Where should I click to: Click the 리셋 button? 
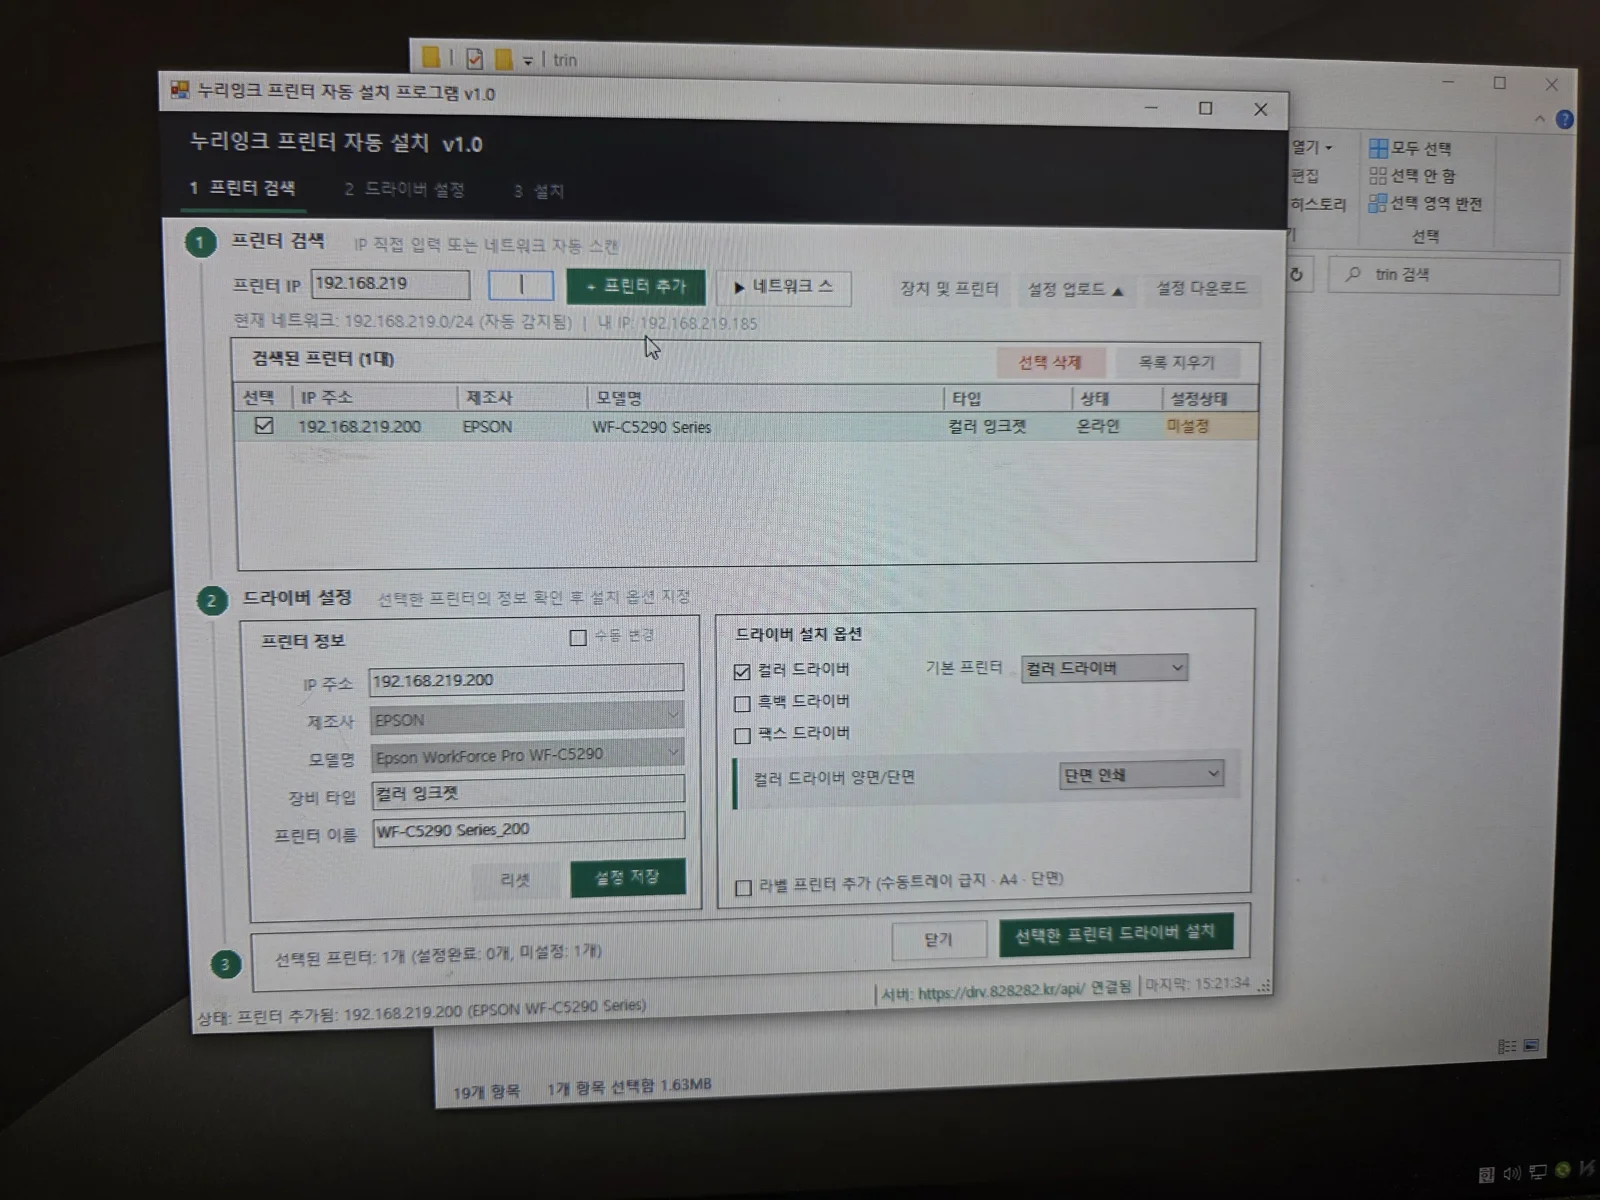[515, 880]
